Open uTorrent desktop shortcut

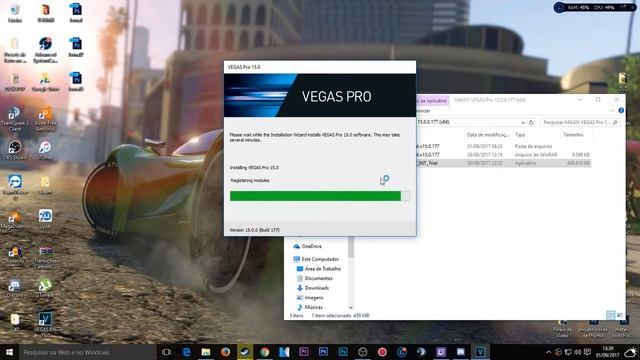click(x=45, y=288)
